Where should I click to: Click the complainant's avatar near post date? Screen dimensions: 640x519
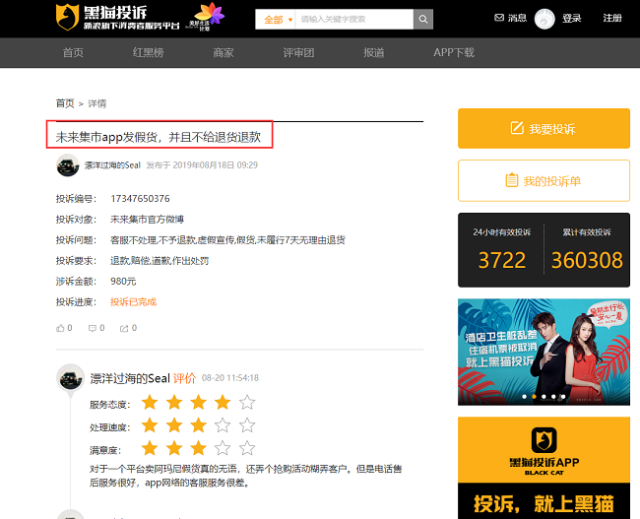67,166
